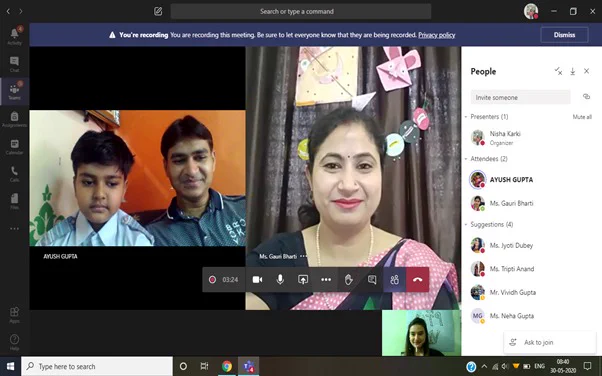Show the meeting conversation panel
The width and height of the screenshot is (602, 376).
(372, 280)
